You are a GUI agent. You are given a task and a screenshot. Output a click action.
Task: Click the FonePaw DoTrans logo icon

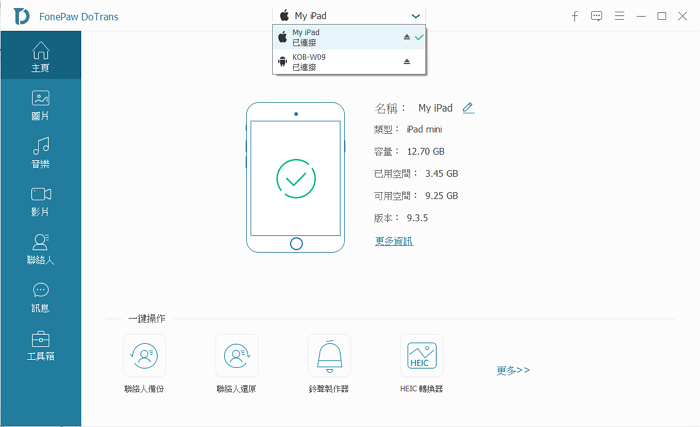(21, 17)
